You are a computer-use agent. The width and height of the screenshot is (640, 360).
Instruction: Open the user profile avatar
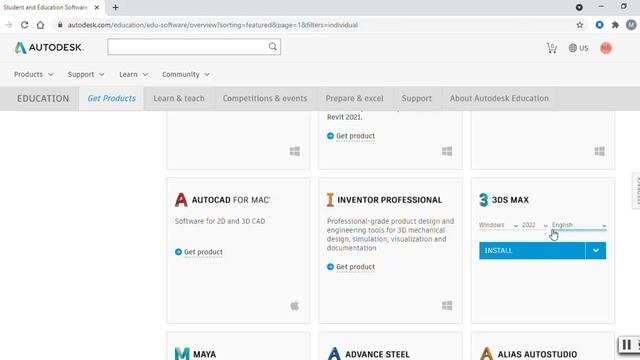[x=606, y=48]
